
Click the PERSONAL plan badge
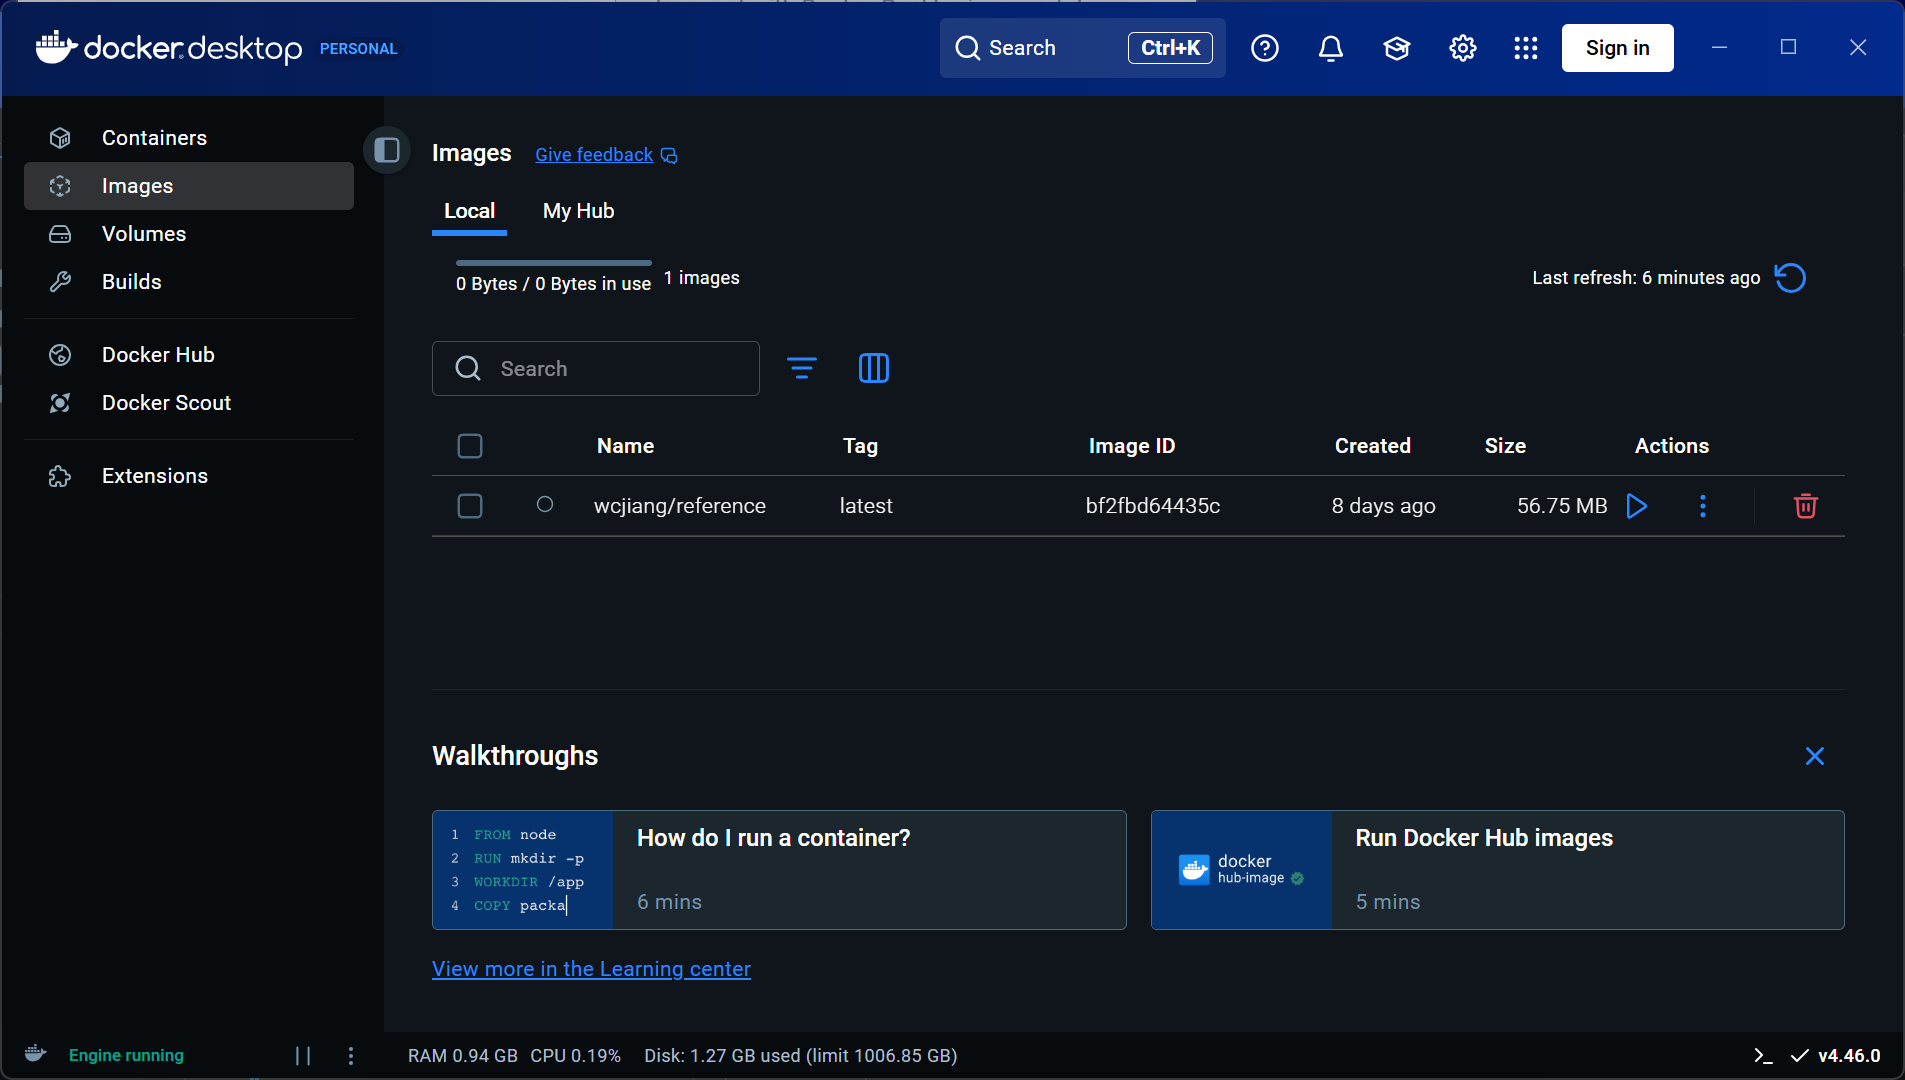(359, 49)
